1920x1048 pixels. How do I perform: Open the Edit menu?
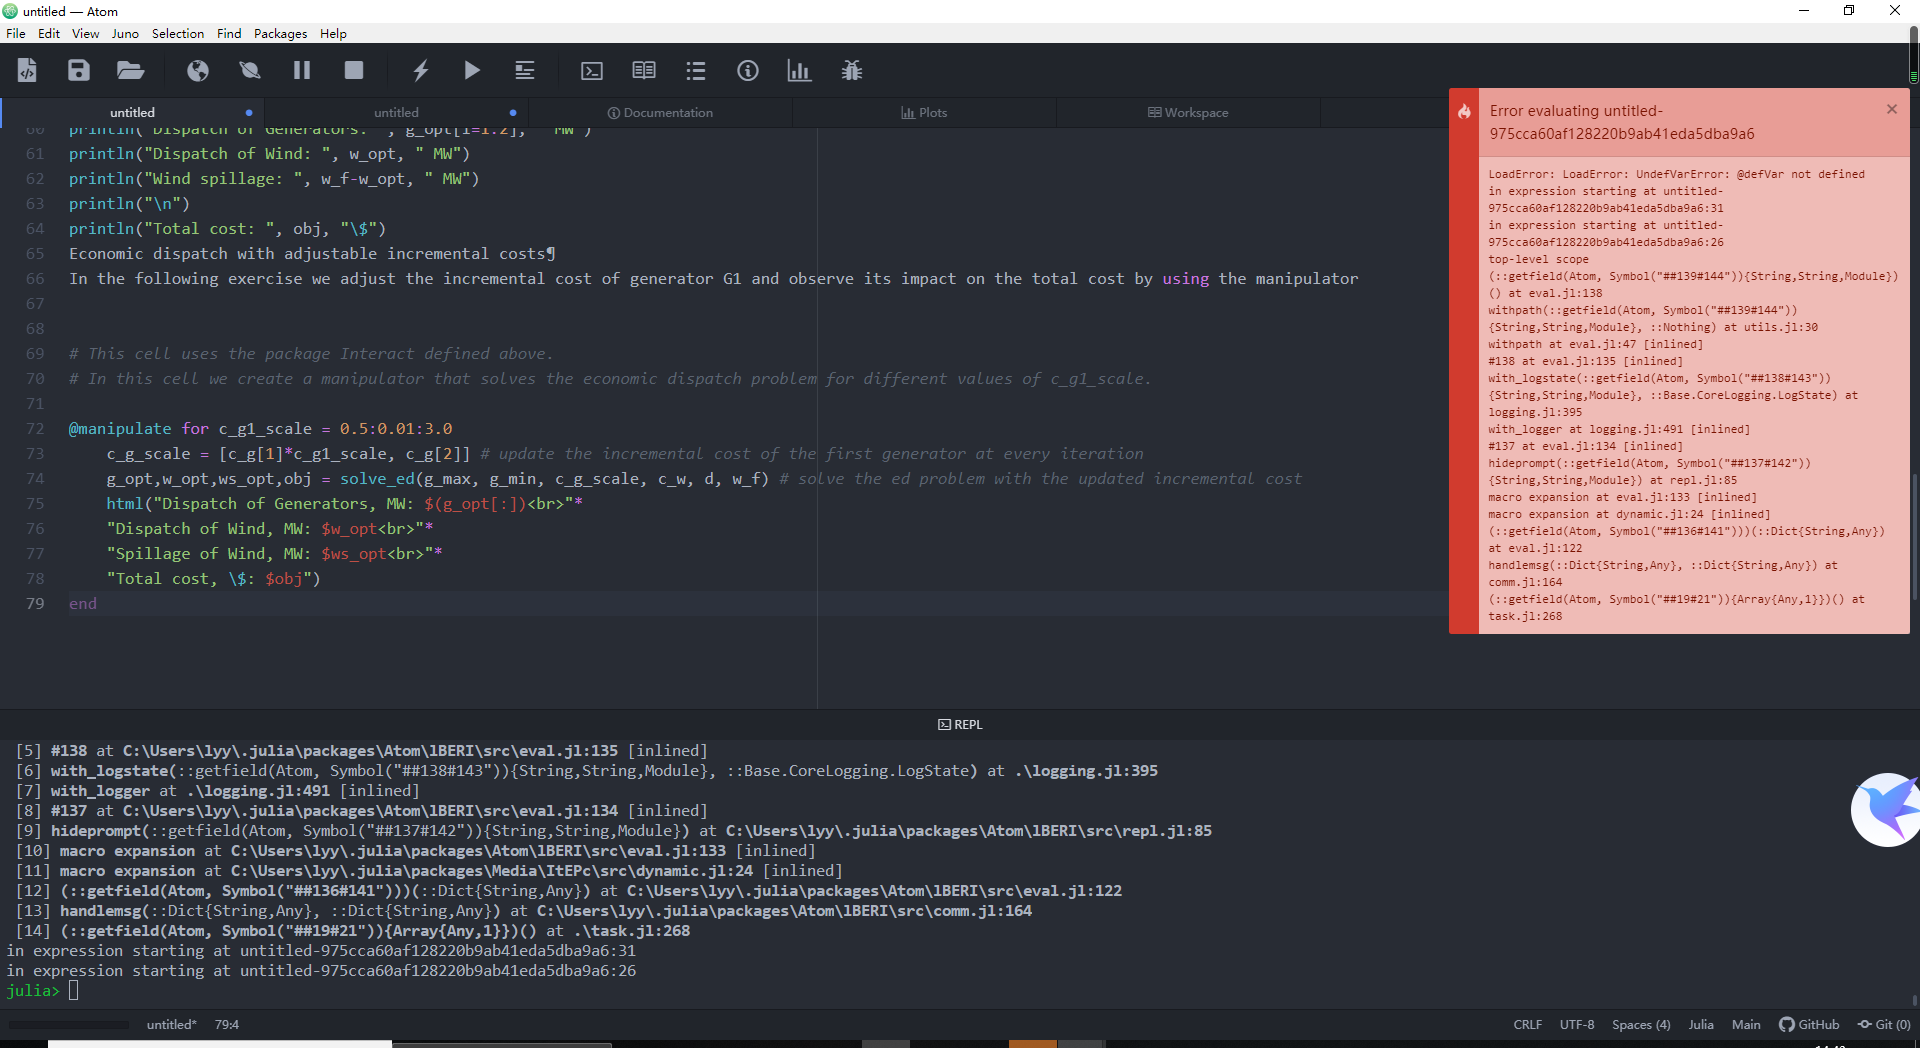click(49, 33)
